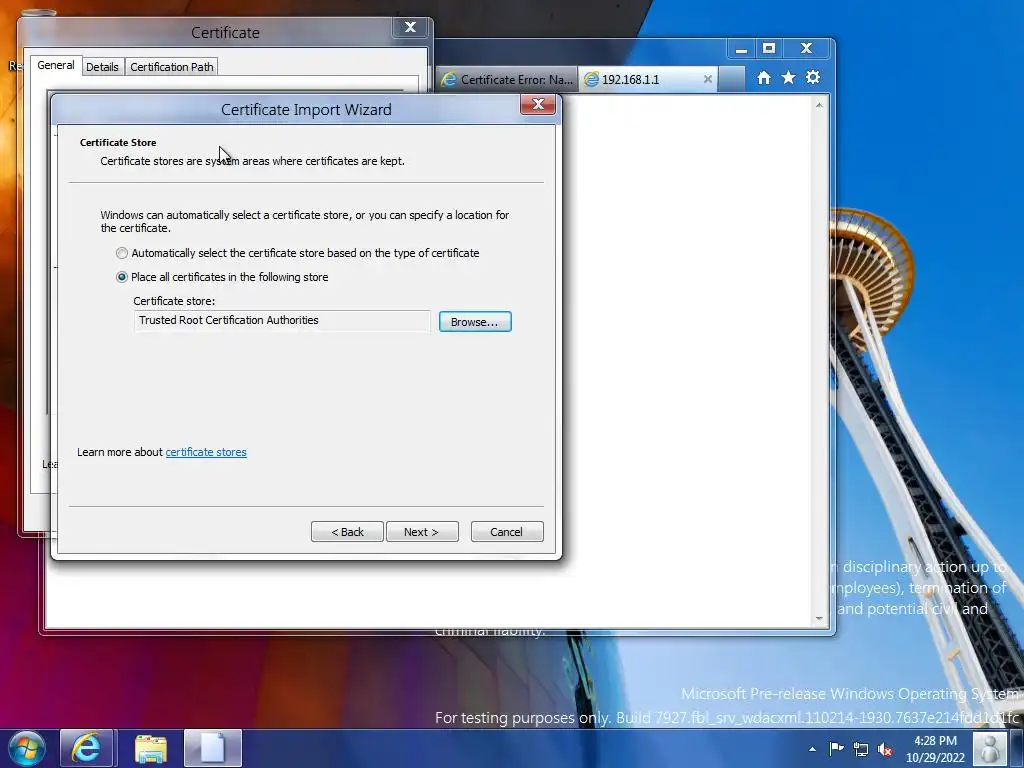Image resolution: width=1024 pixels, height=768 pixels.
Task: Click Browse... to choose certificate store
Action: point(475,322)
